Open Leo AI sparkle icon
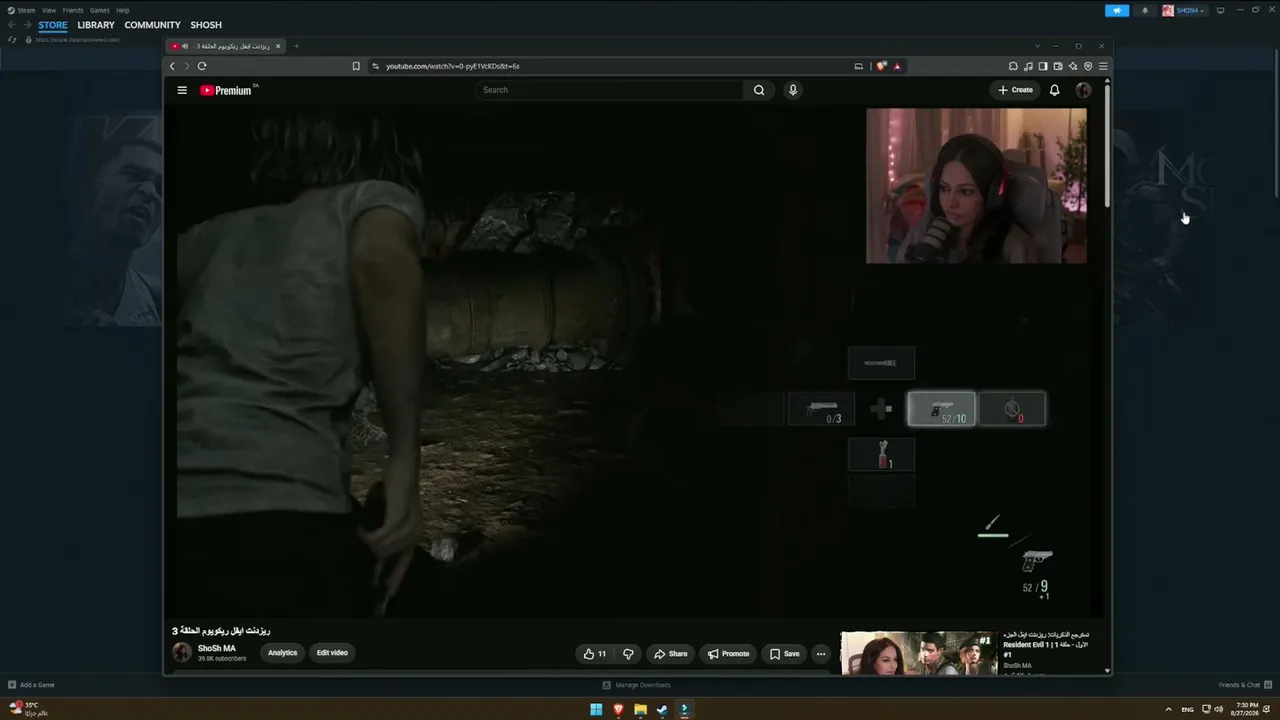Screen dimensions: 1280x720 coord(1073,66)
